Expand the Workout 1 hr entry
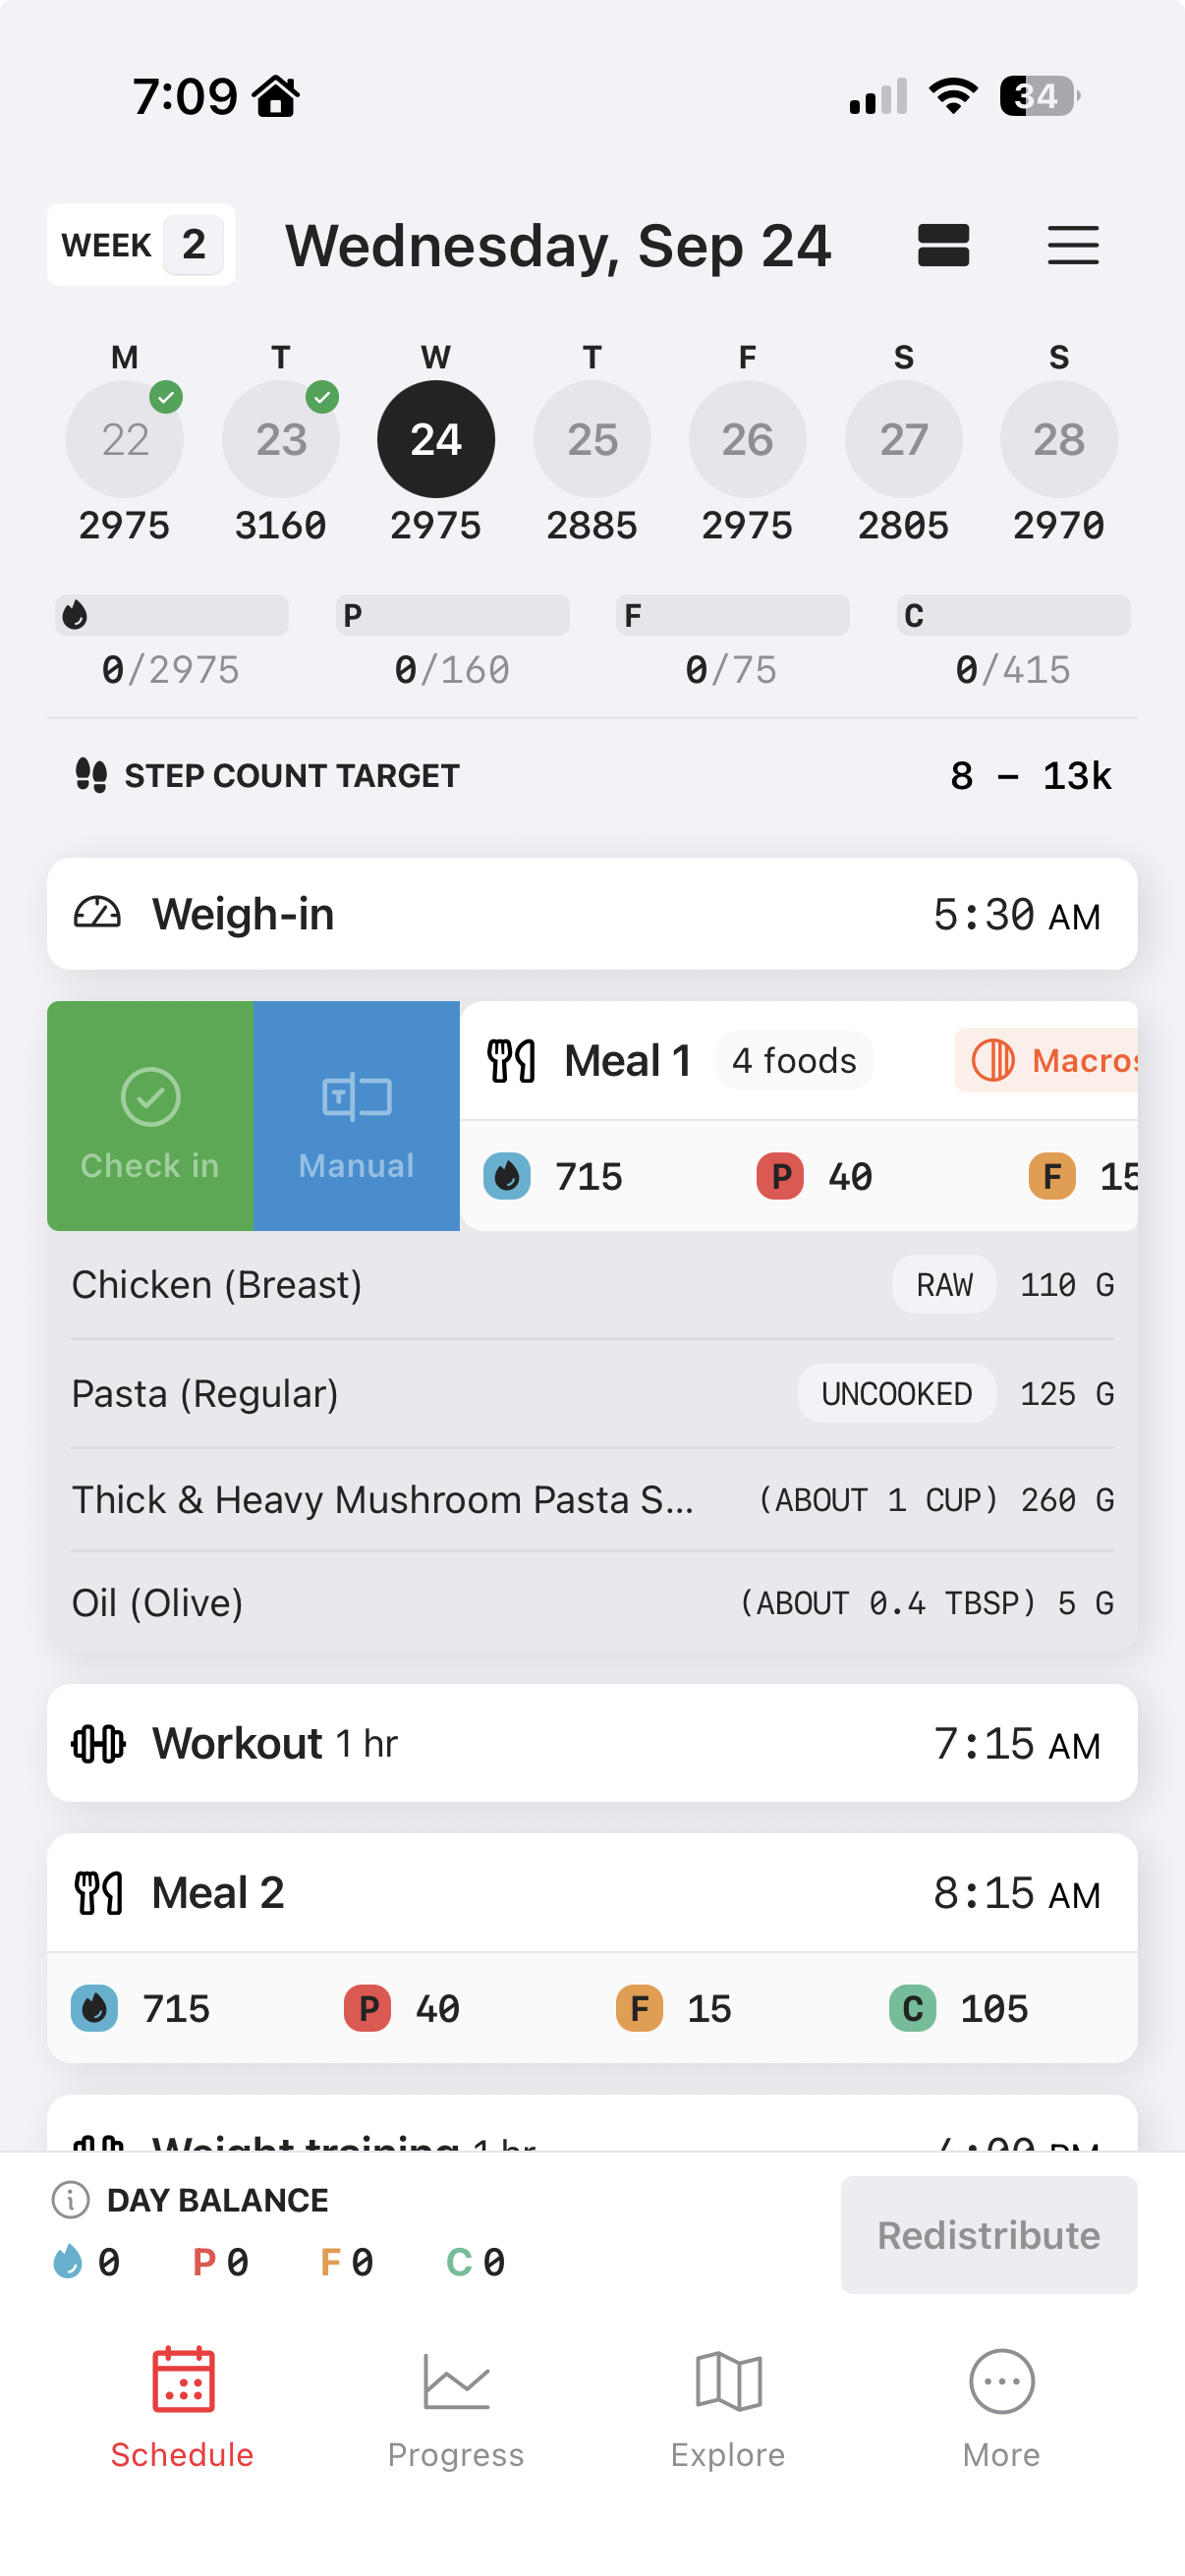 (592, 1743)
